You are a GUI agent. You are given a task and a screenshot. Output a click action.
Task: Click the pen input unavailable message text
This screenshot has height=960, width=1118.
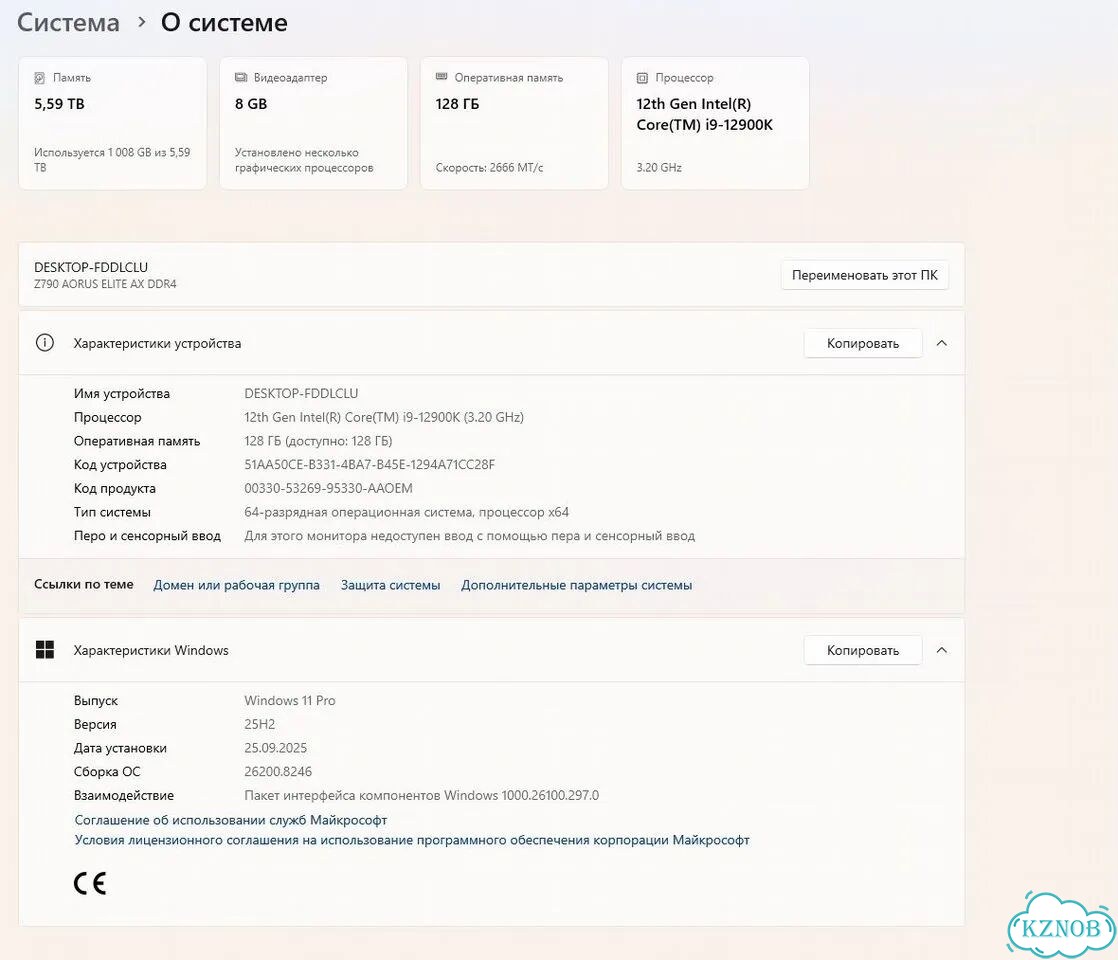(469, 536)
